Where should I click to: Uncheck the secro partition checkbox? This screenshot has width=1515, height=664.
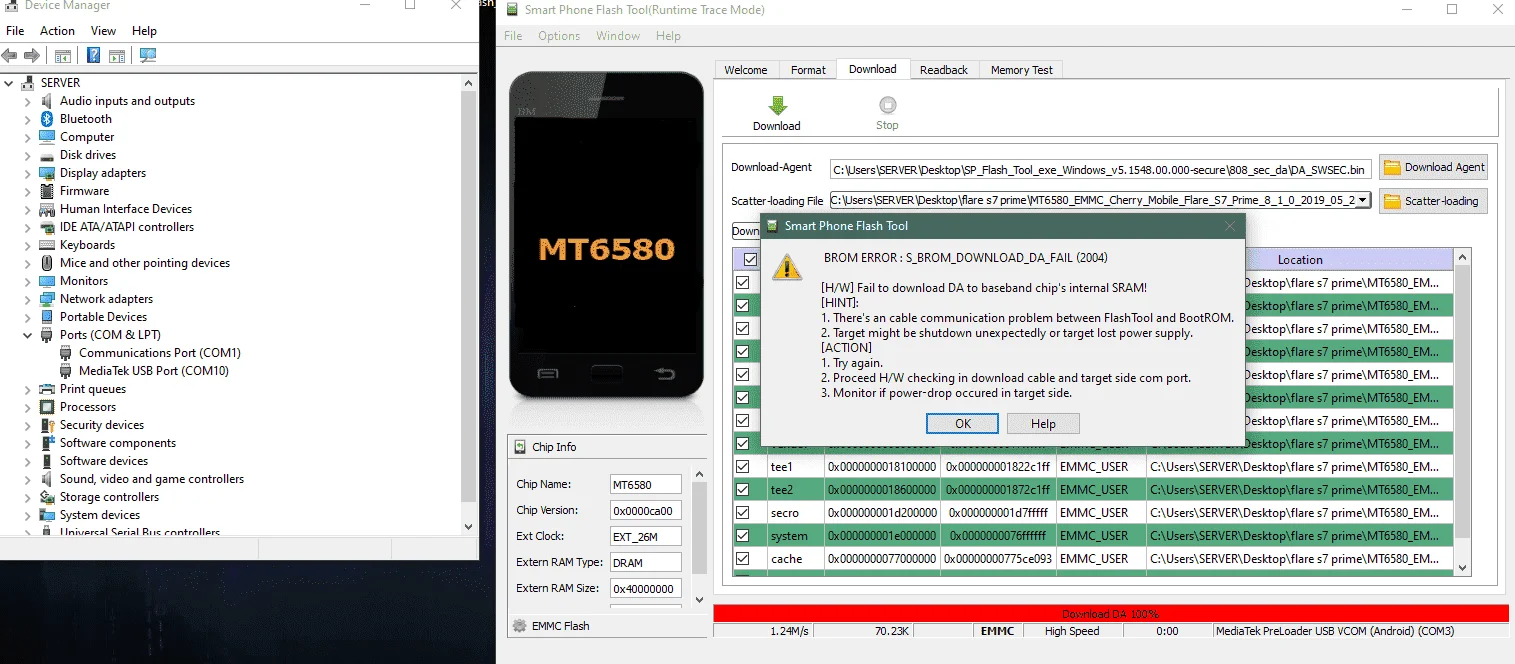point(743,513)
